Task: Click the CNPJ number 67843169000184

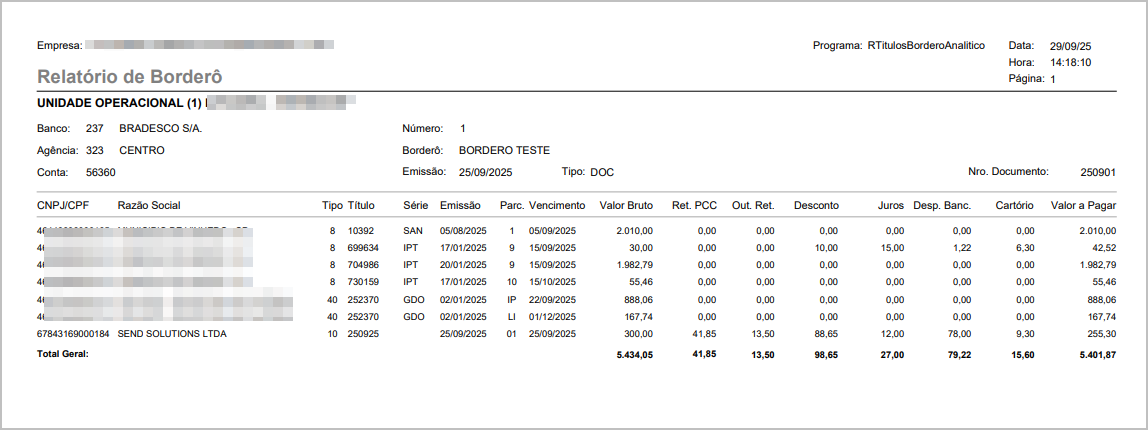Action: click(74, 334)
